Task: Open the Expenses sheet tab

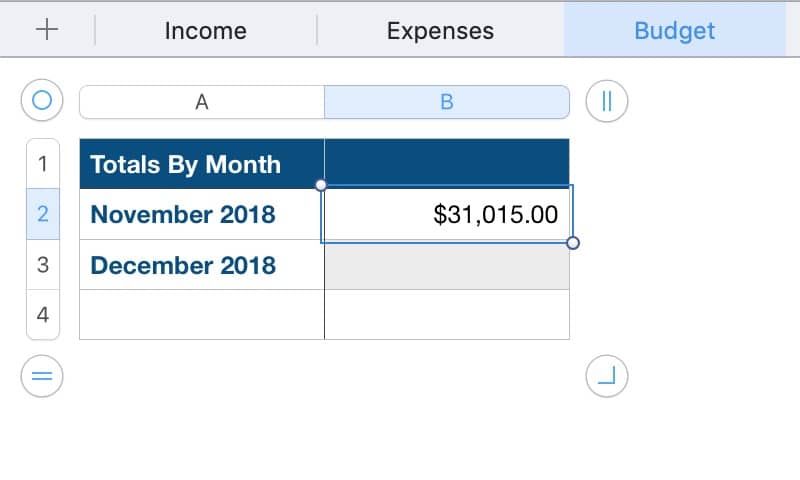Action: tap(440, 30)
